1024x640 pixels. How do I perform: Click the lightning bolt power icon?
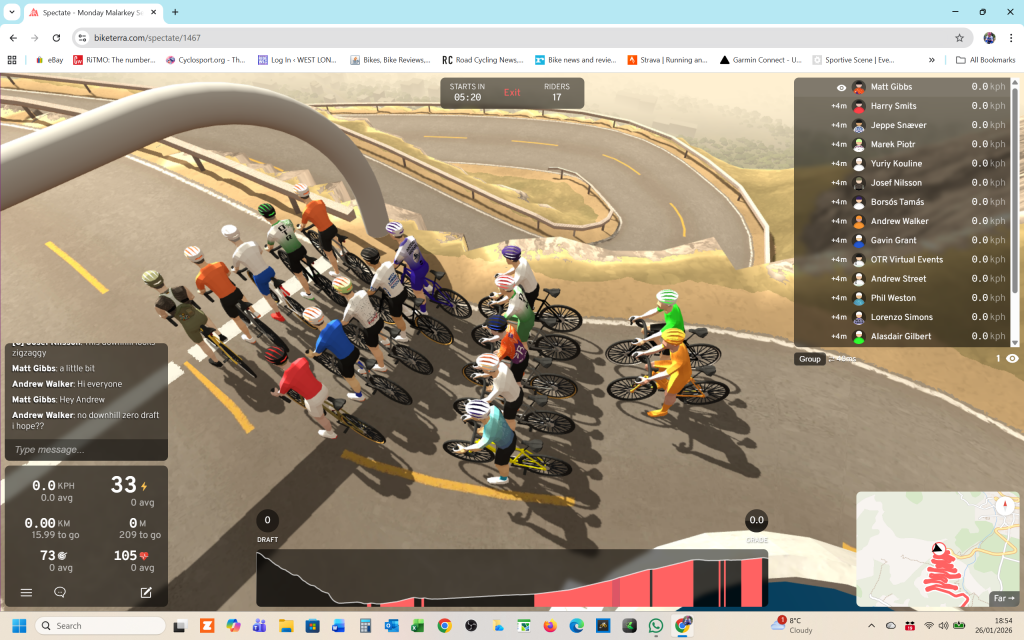pos(145,486)
